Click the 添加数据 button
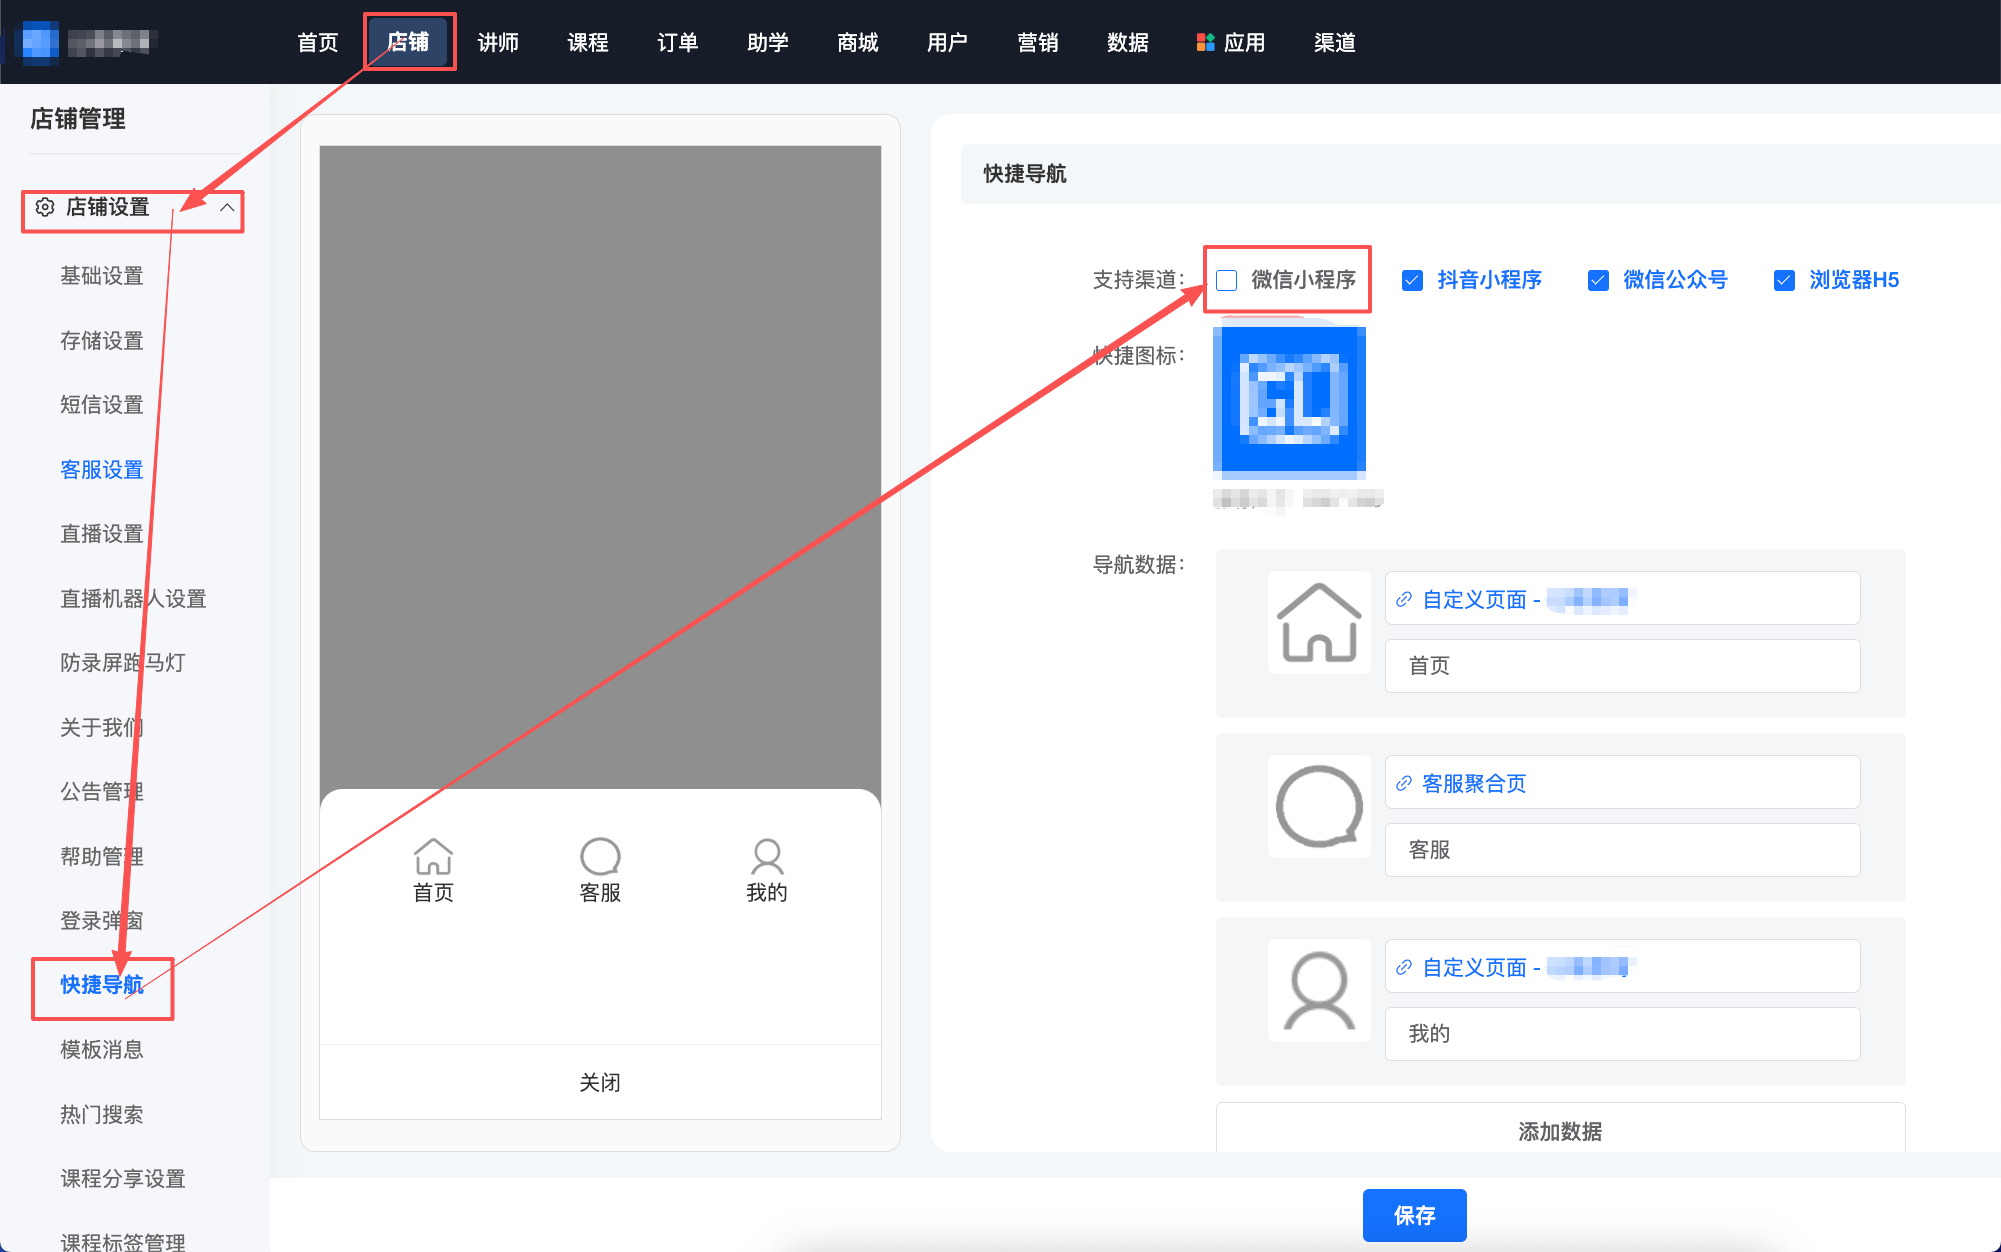The image size is (2001, 1252). tap(1559, 1131)
